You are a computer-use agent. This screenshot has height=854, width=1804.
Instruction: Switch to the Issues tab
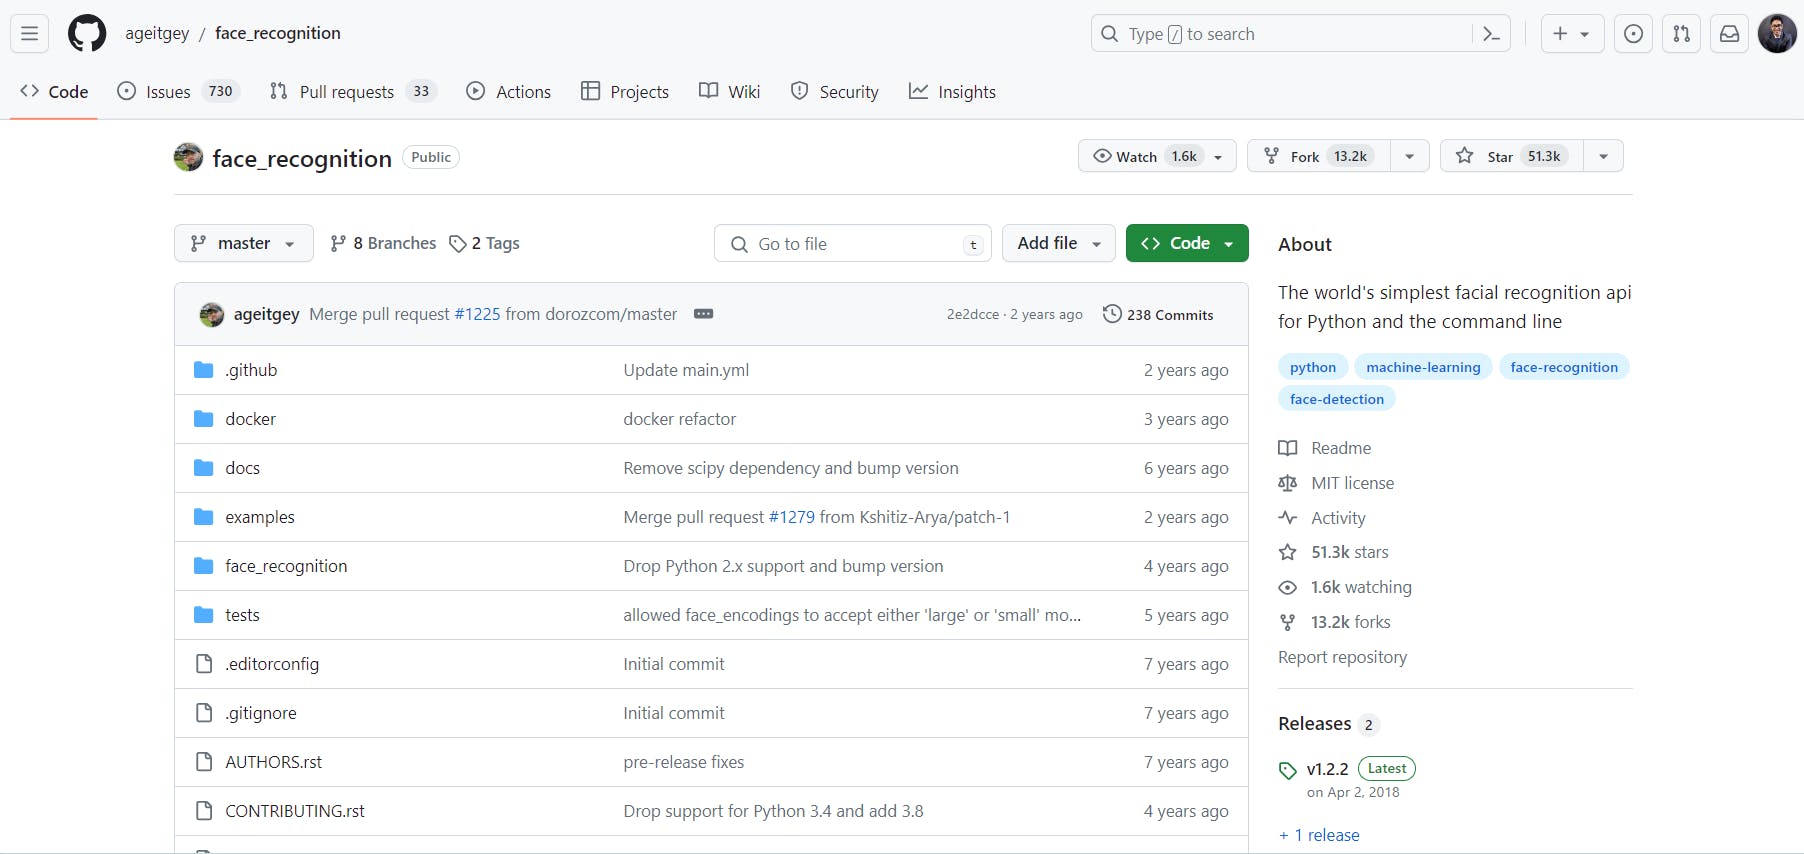(x=178, y=92)
